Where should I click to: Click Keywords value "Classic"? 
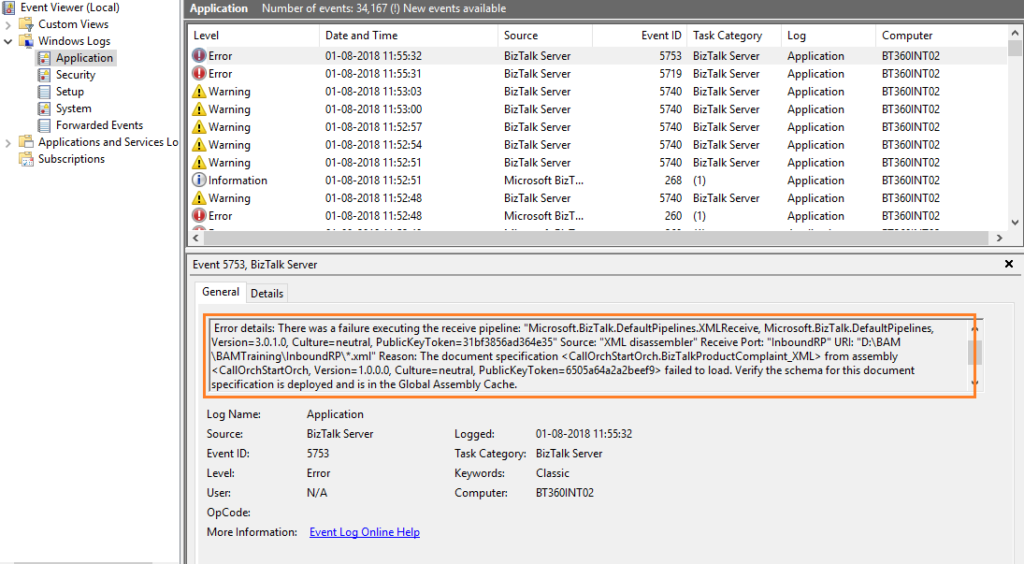[552, 473]
